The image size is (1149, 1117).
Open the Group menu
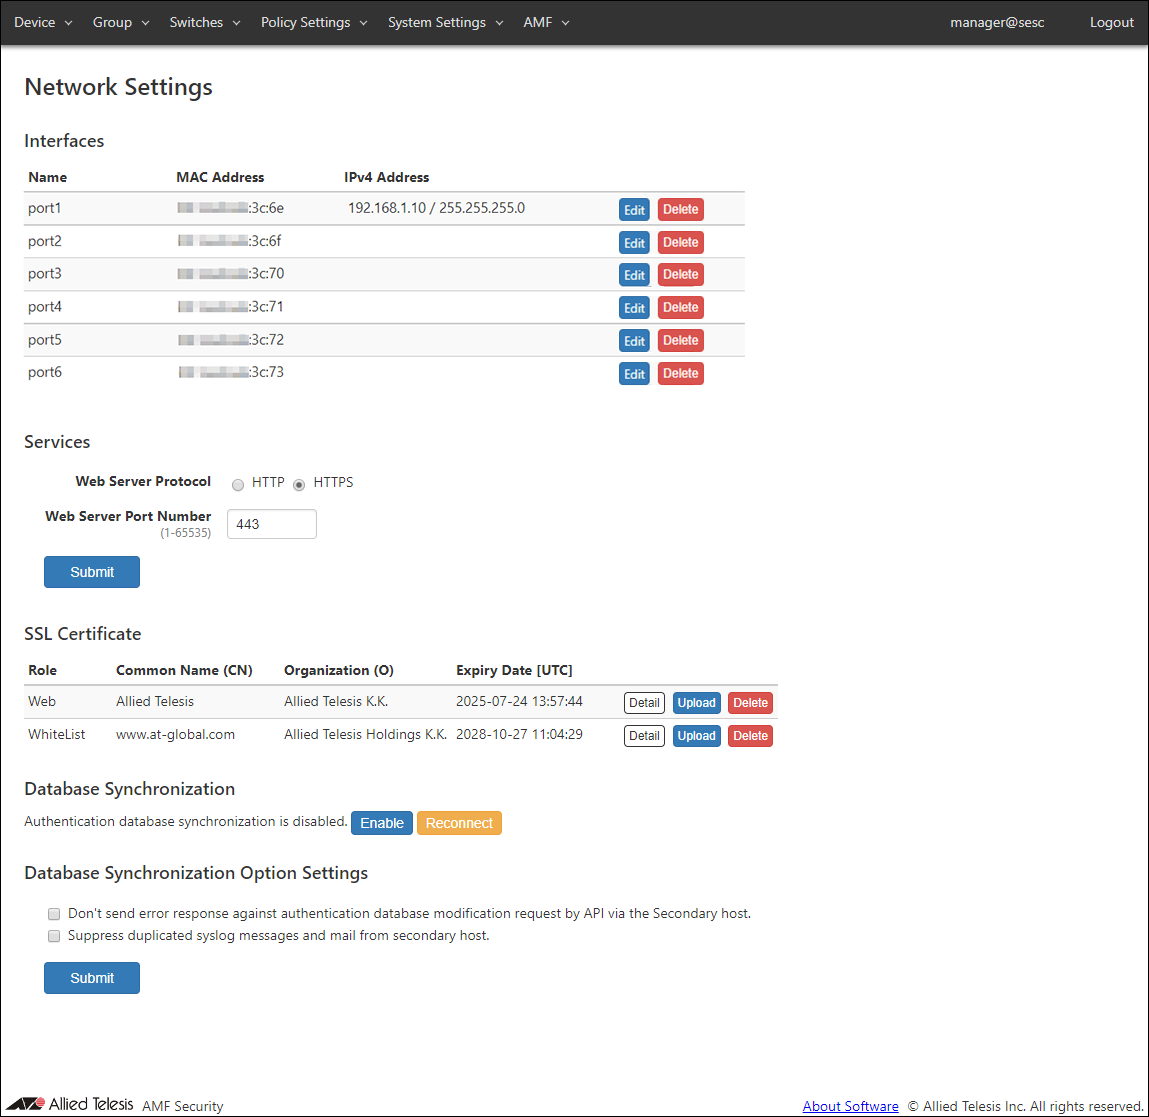tap(120, 22)
